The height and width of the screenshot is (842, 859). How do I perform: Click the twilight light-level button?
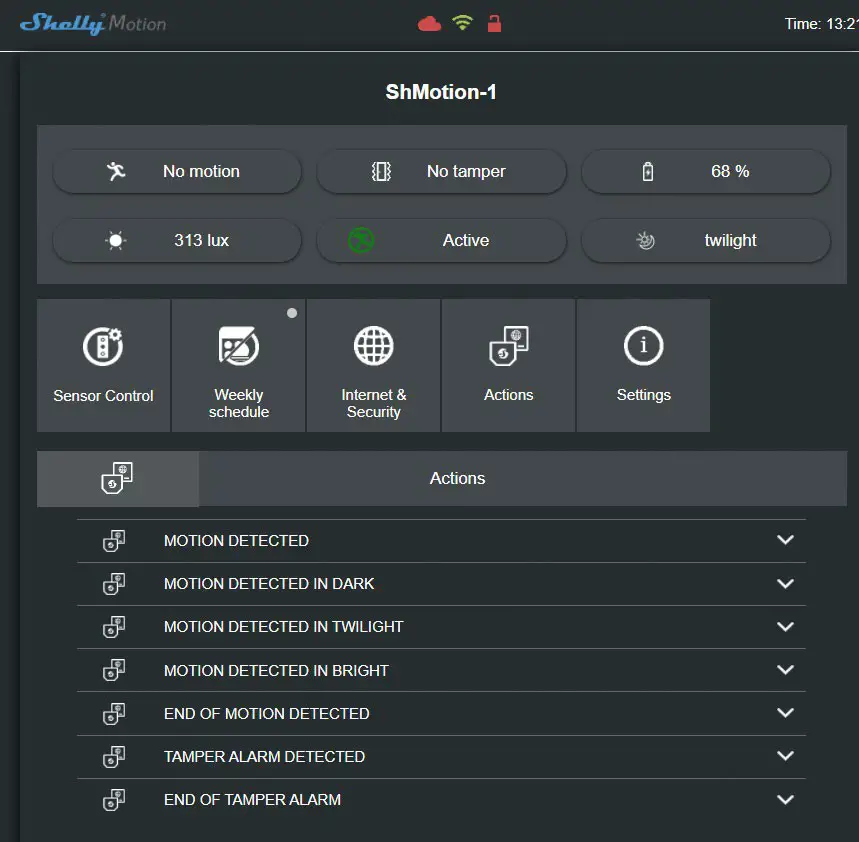705,240
